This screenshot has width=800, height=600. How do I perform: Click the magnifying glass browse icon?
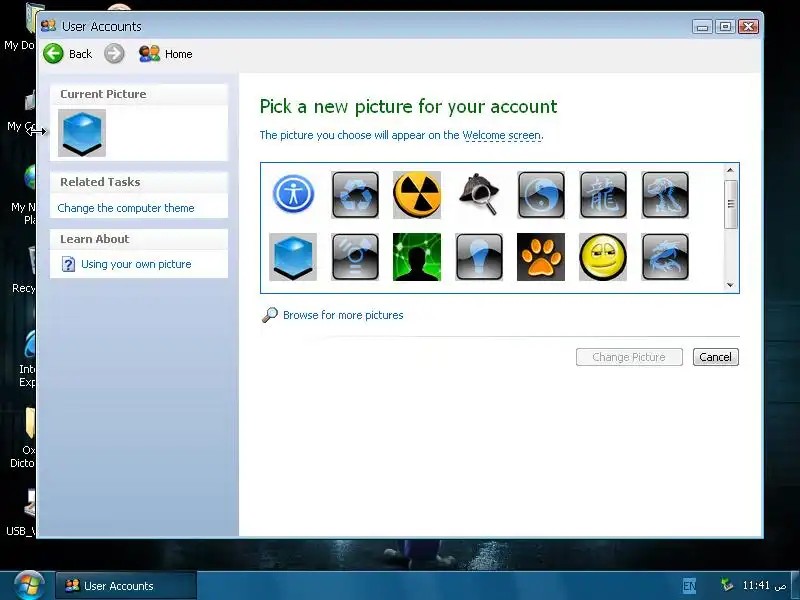(x=270, y=315)
